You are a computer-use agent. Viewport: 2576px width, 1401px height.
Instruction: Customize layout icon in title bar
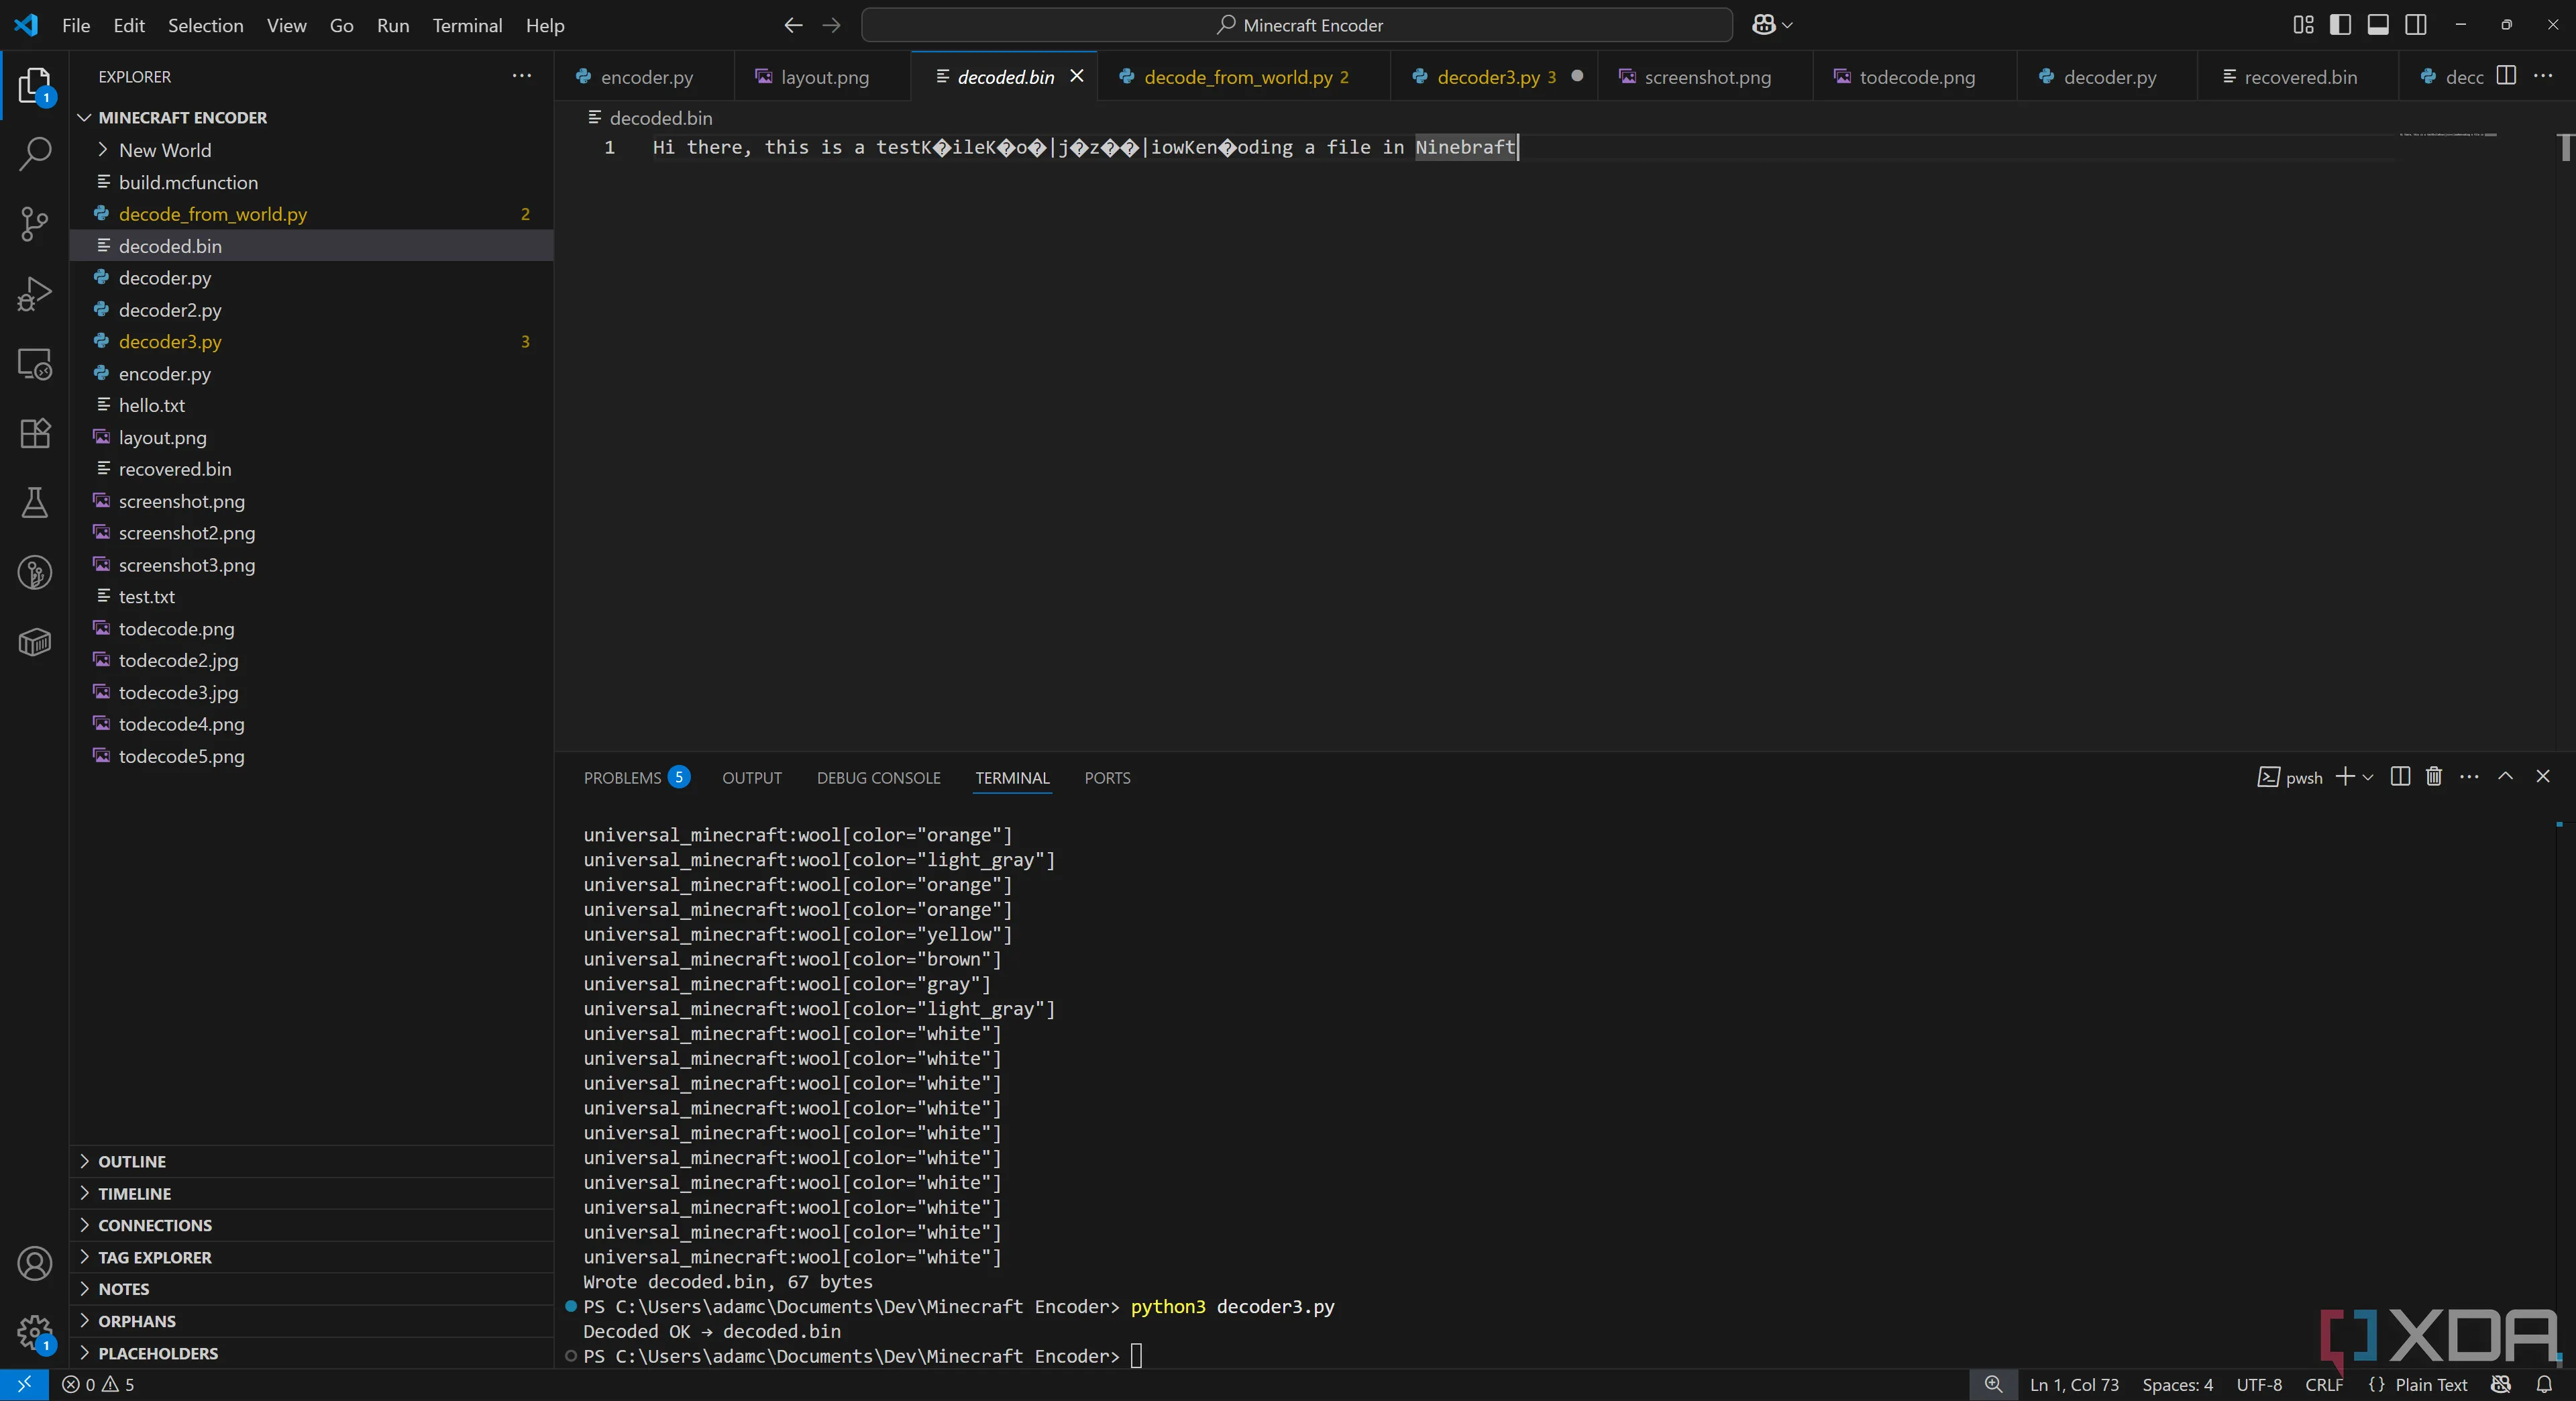click(x=2303, y=25)
